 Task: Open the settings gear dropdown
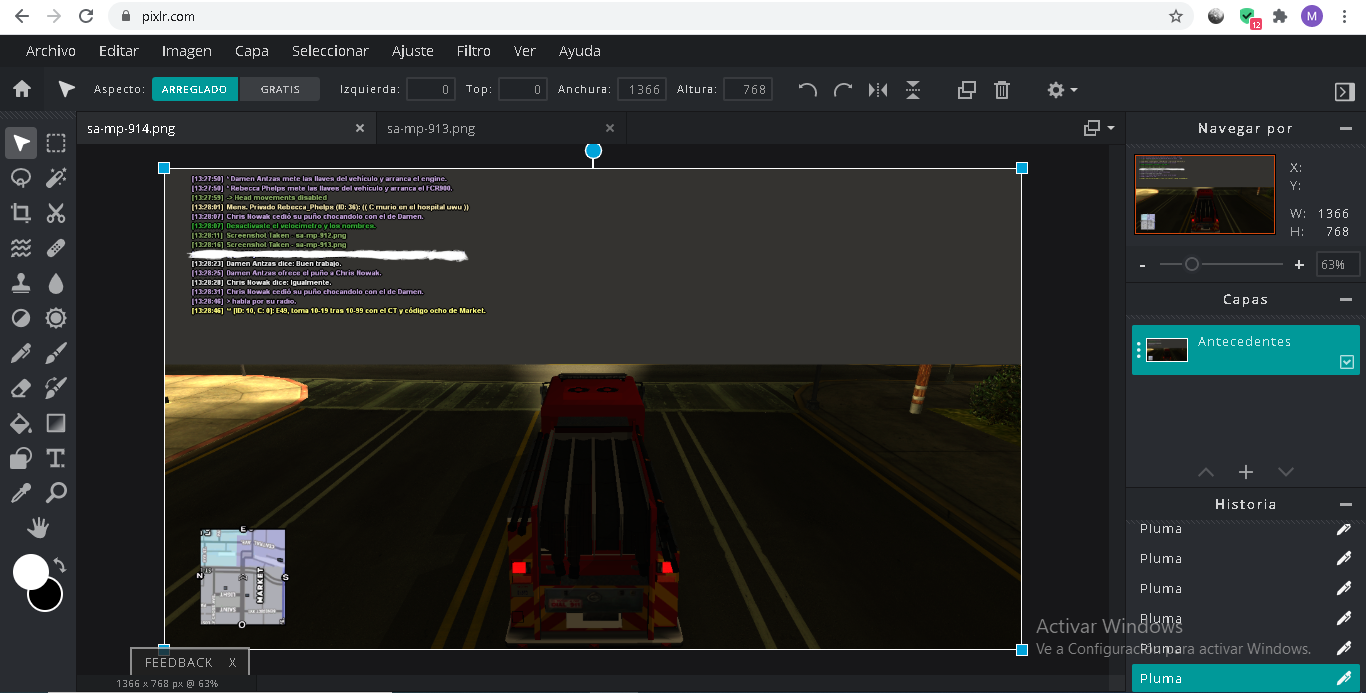click(1061, 90)
